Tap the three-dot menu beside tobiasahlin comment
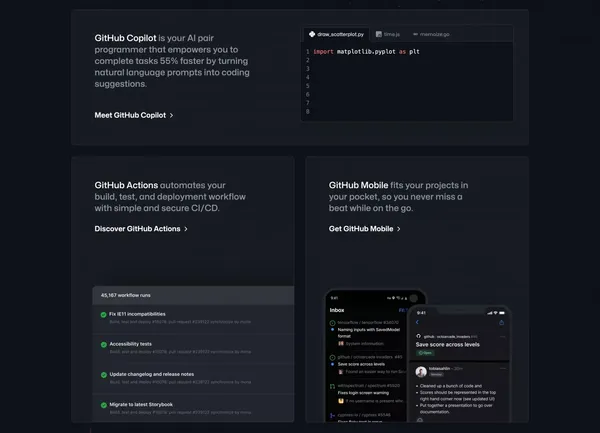This screenshot has width=600, height=433. coord(503,368)
